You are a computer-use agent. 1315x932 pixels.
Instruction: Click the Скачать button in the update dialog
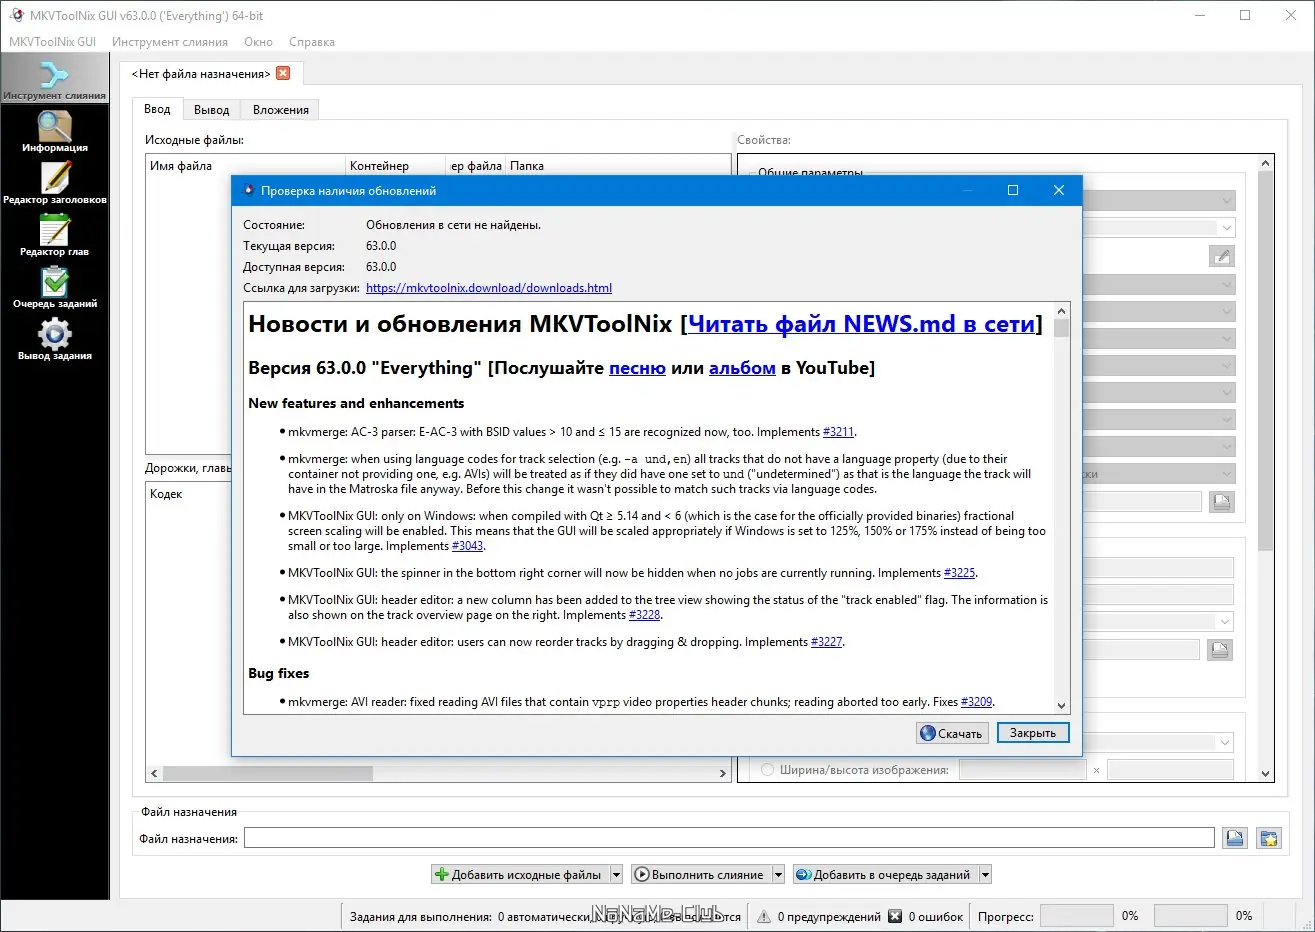click(952, 733)
